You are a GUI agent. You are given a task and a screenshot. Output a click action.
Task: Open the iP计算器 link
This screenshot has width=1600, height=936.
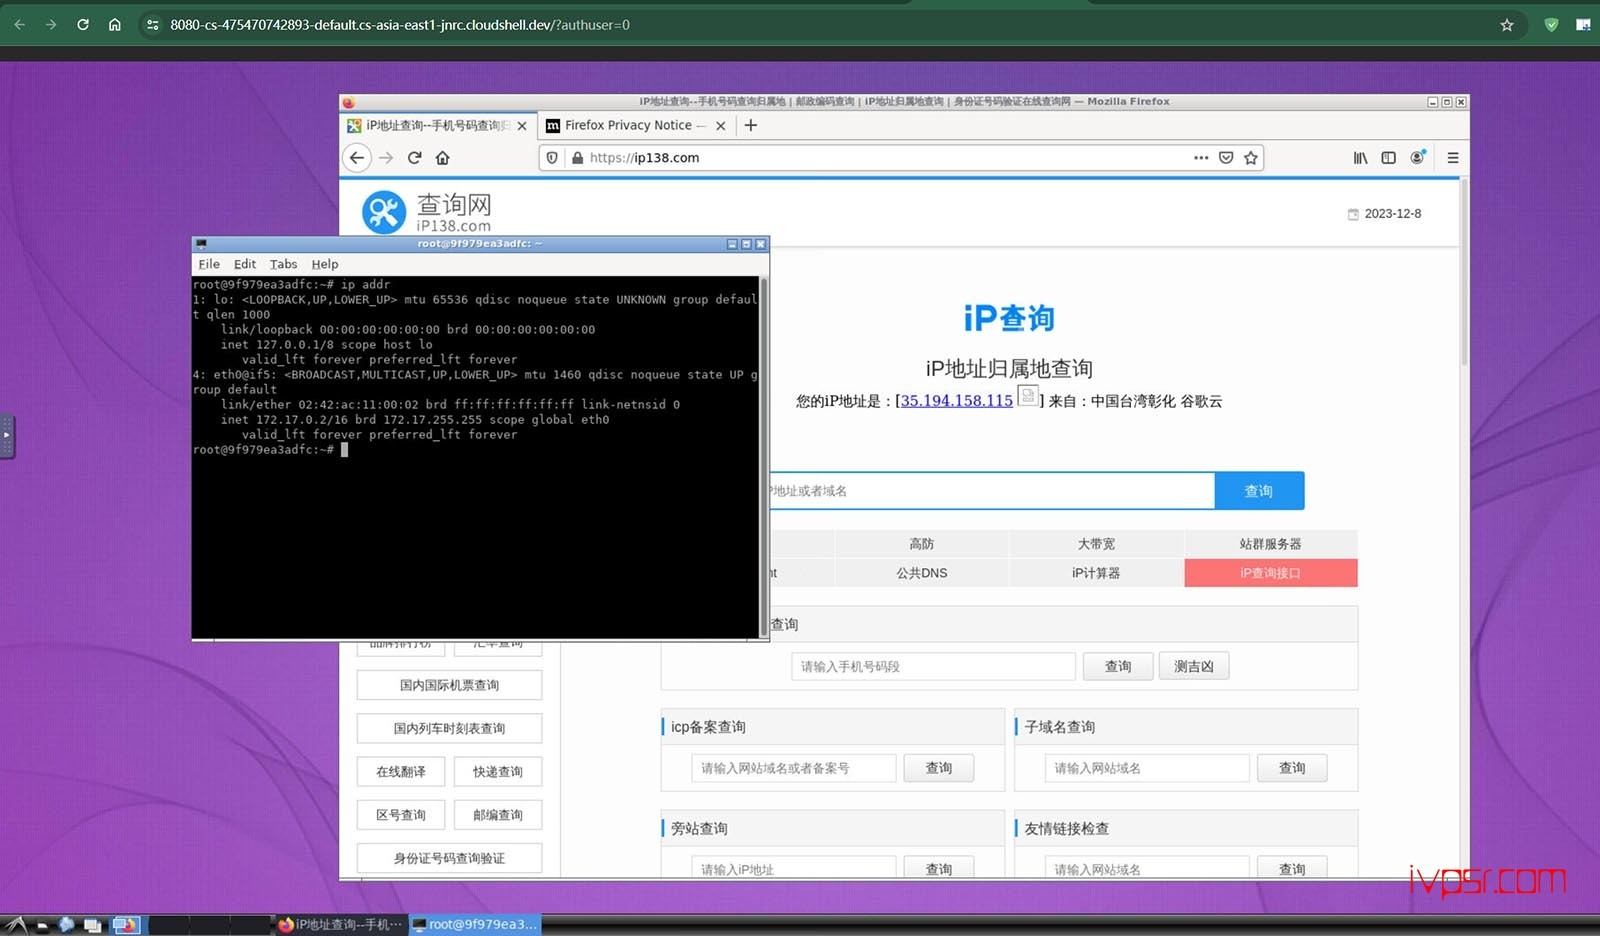[x=1096, y=573]
